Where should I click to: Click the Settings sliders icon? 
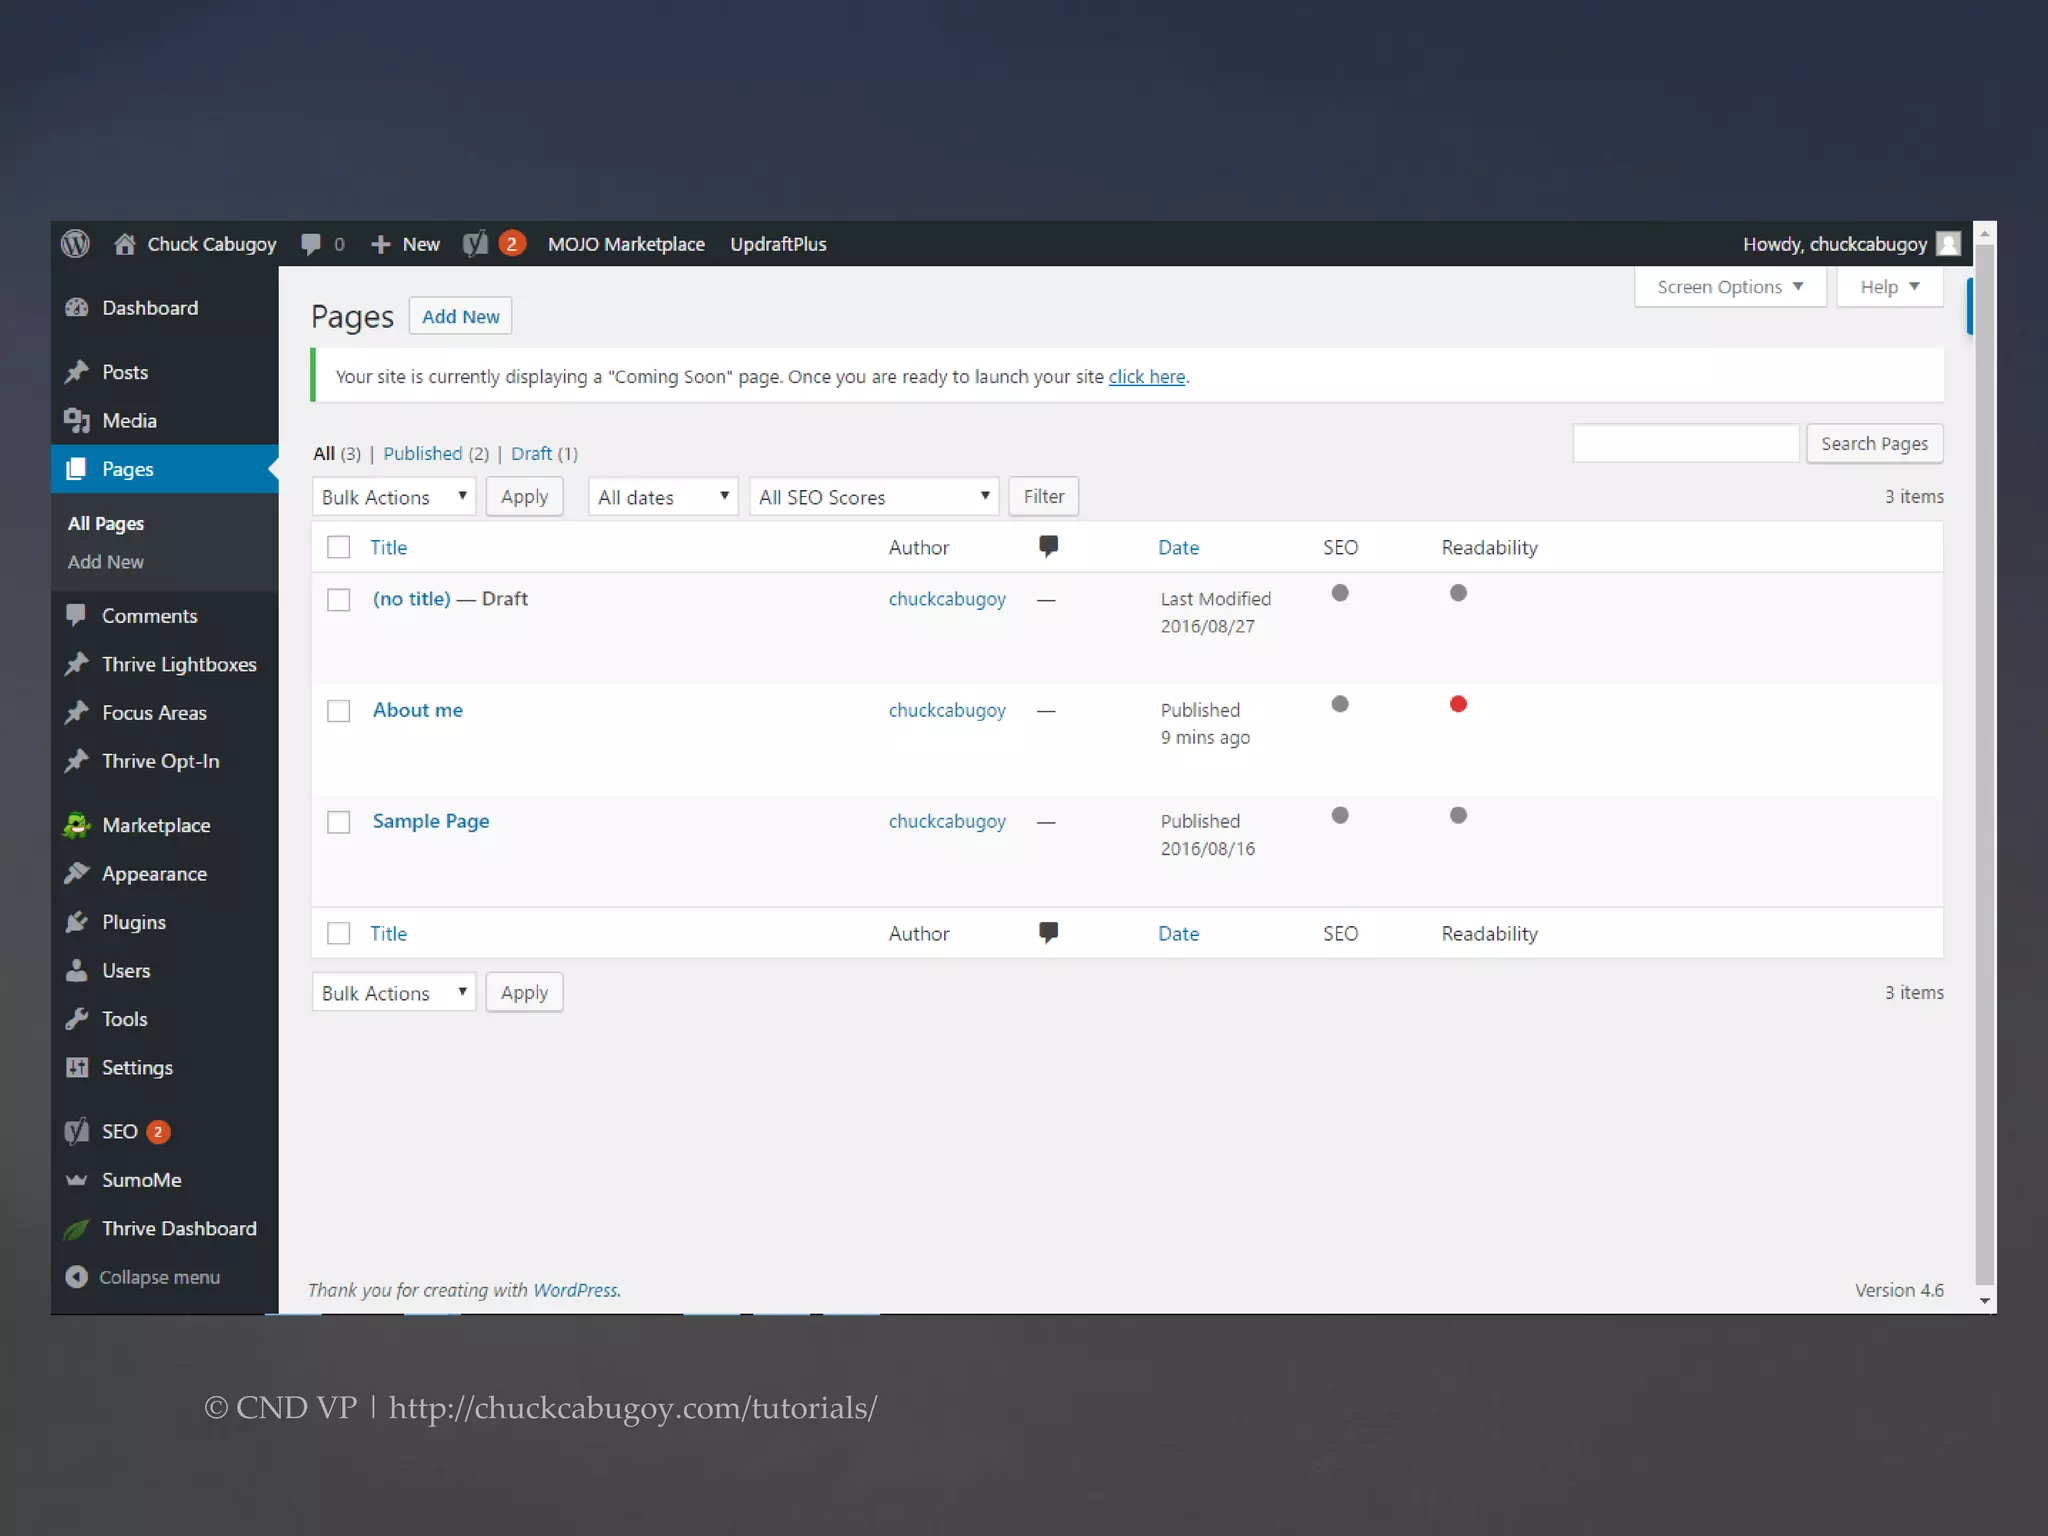point(77,1067)
